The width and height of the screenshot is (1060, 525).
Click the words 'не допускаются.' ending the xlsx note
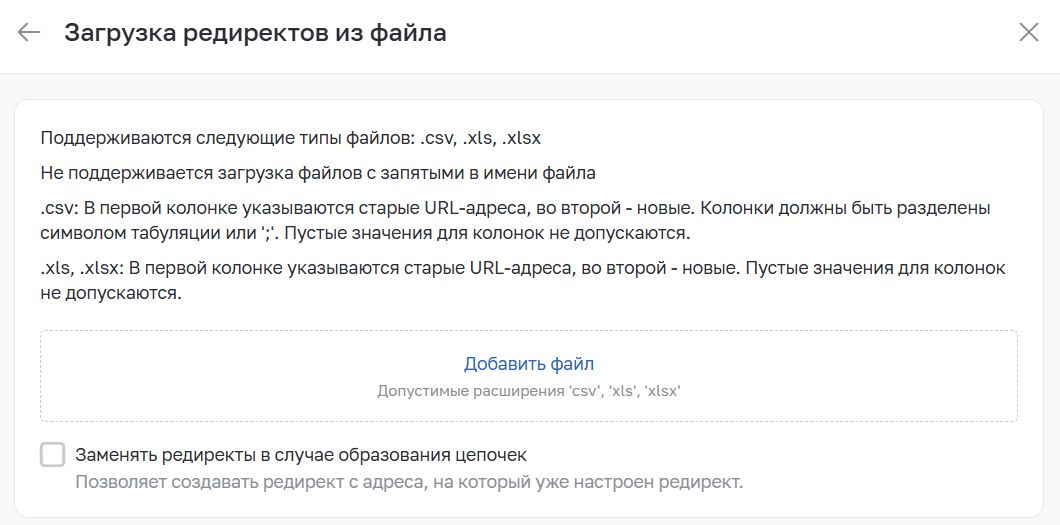pos(112,295)
